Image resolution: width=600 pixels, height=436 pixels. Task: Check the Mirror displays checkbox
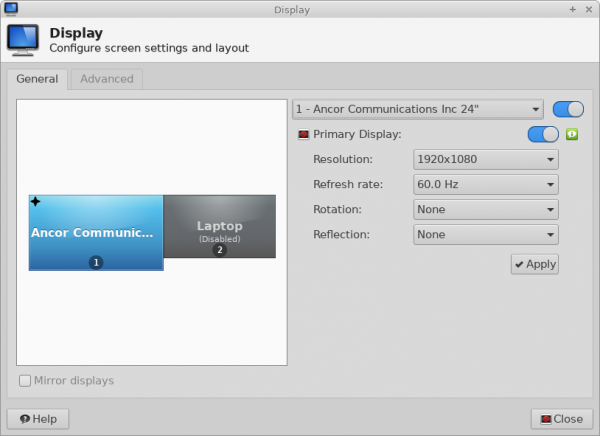click(25, 380)
